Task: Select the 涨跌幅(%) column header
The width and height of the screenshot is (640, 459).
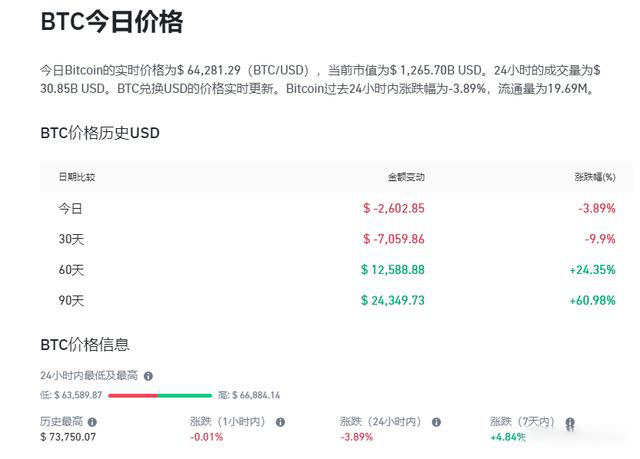Action: click(x=595, y=177)
